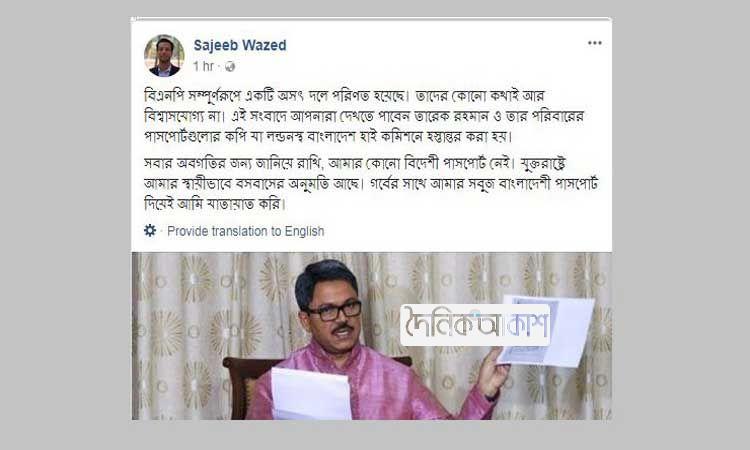Click the text line mentioning পাসপোর্টগুলোর কপি
The image size is (750, 450).
(x=328, y=137)
